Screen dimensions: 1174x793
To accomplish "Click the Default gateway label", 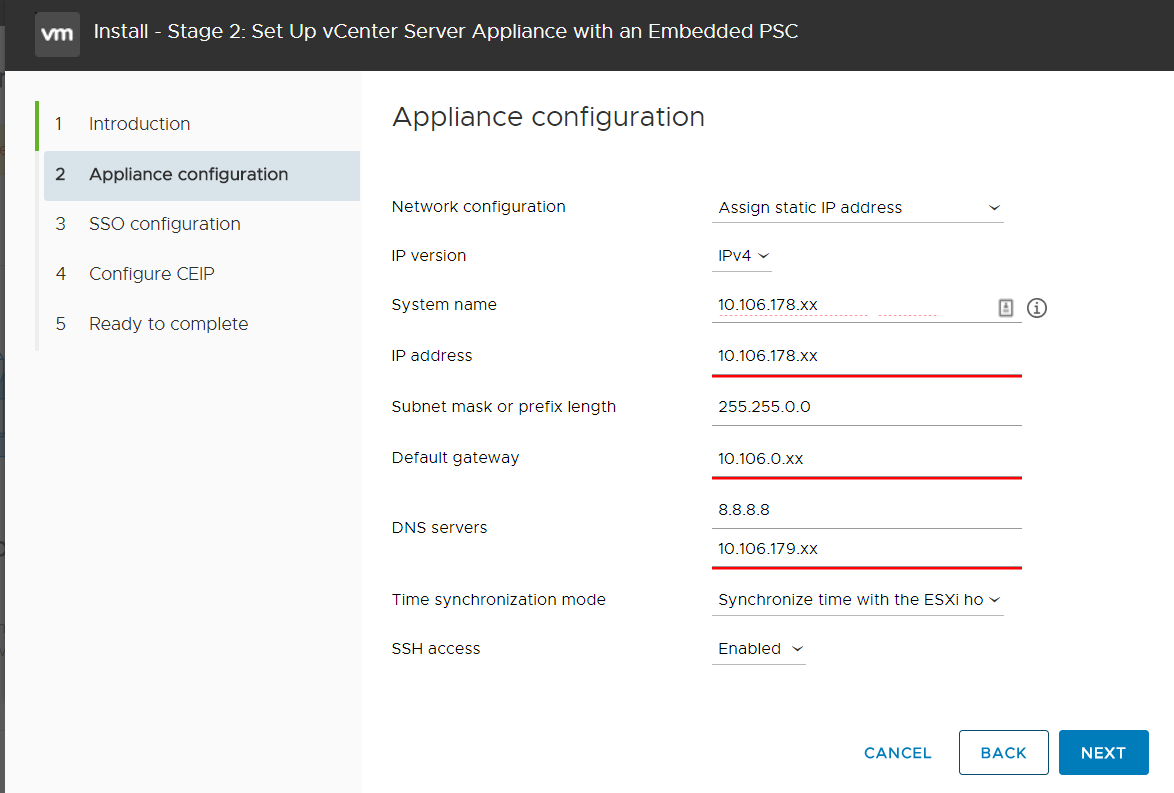I will click(455, 458).
